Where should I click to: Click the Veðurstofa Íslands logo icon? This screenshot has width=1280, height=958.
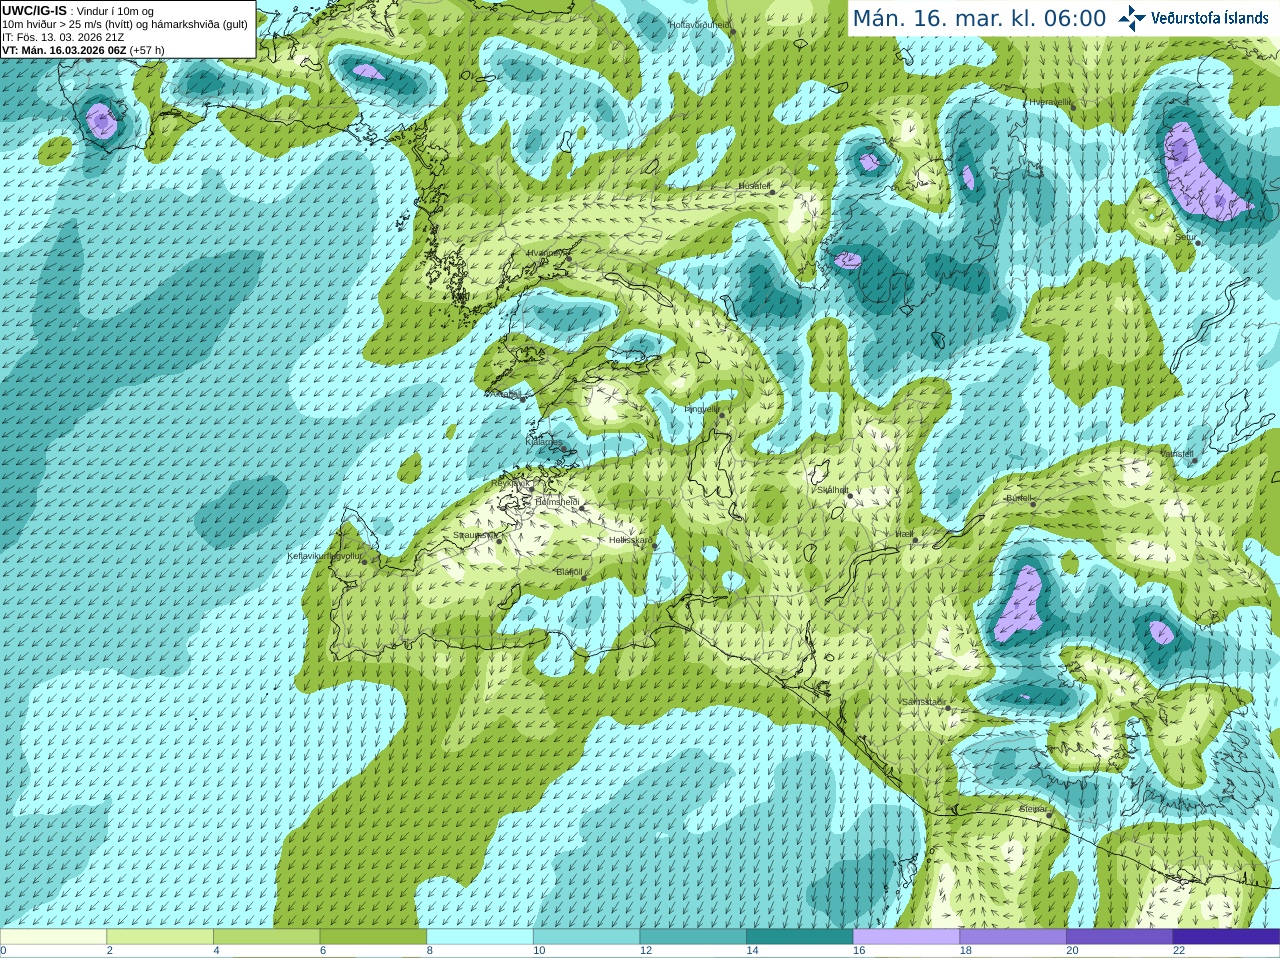coord(1132,18)
